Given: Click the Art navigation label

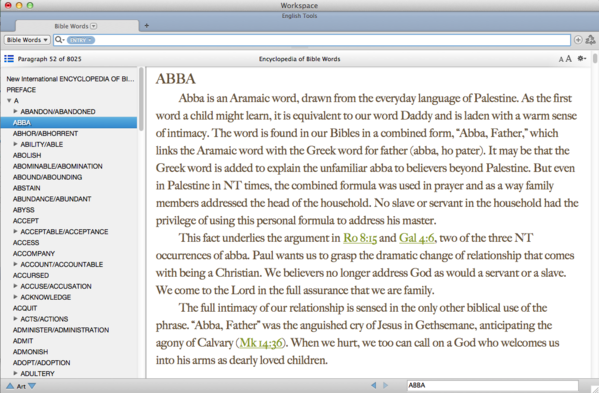Looking at the screenshot, I should [21, 386].
